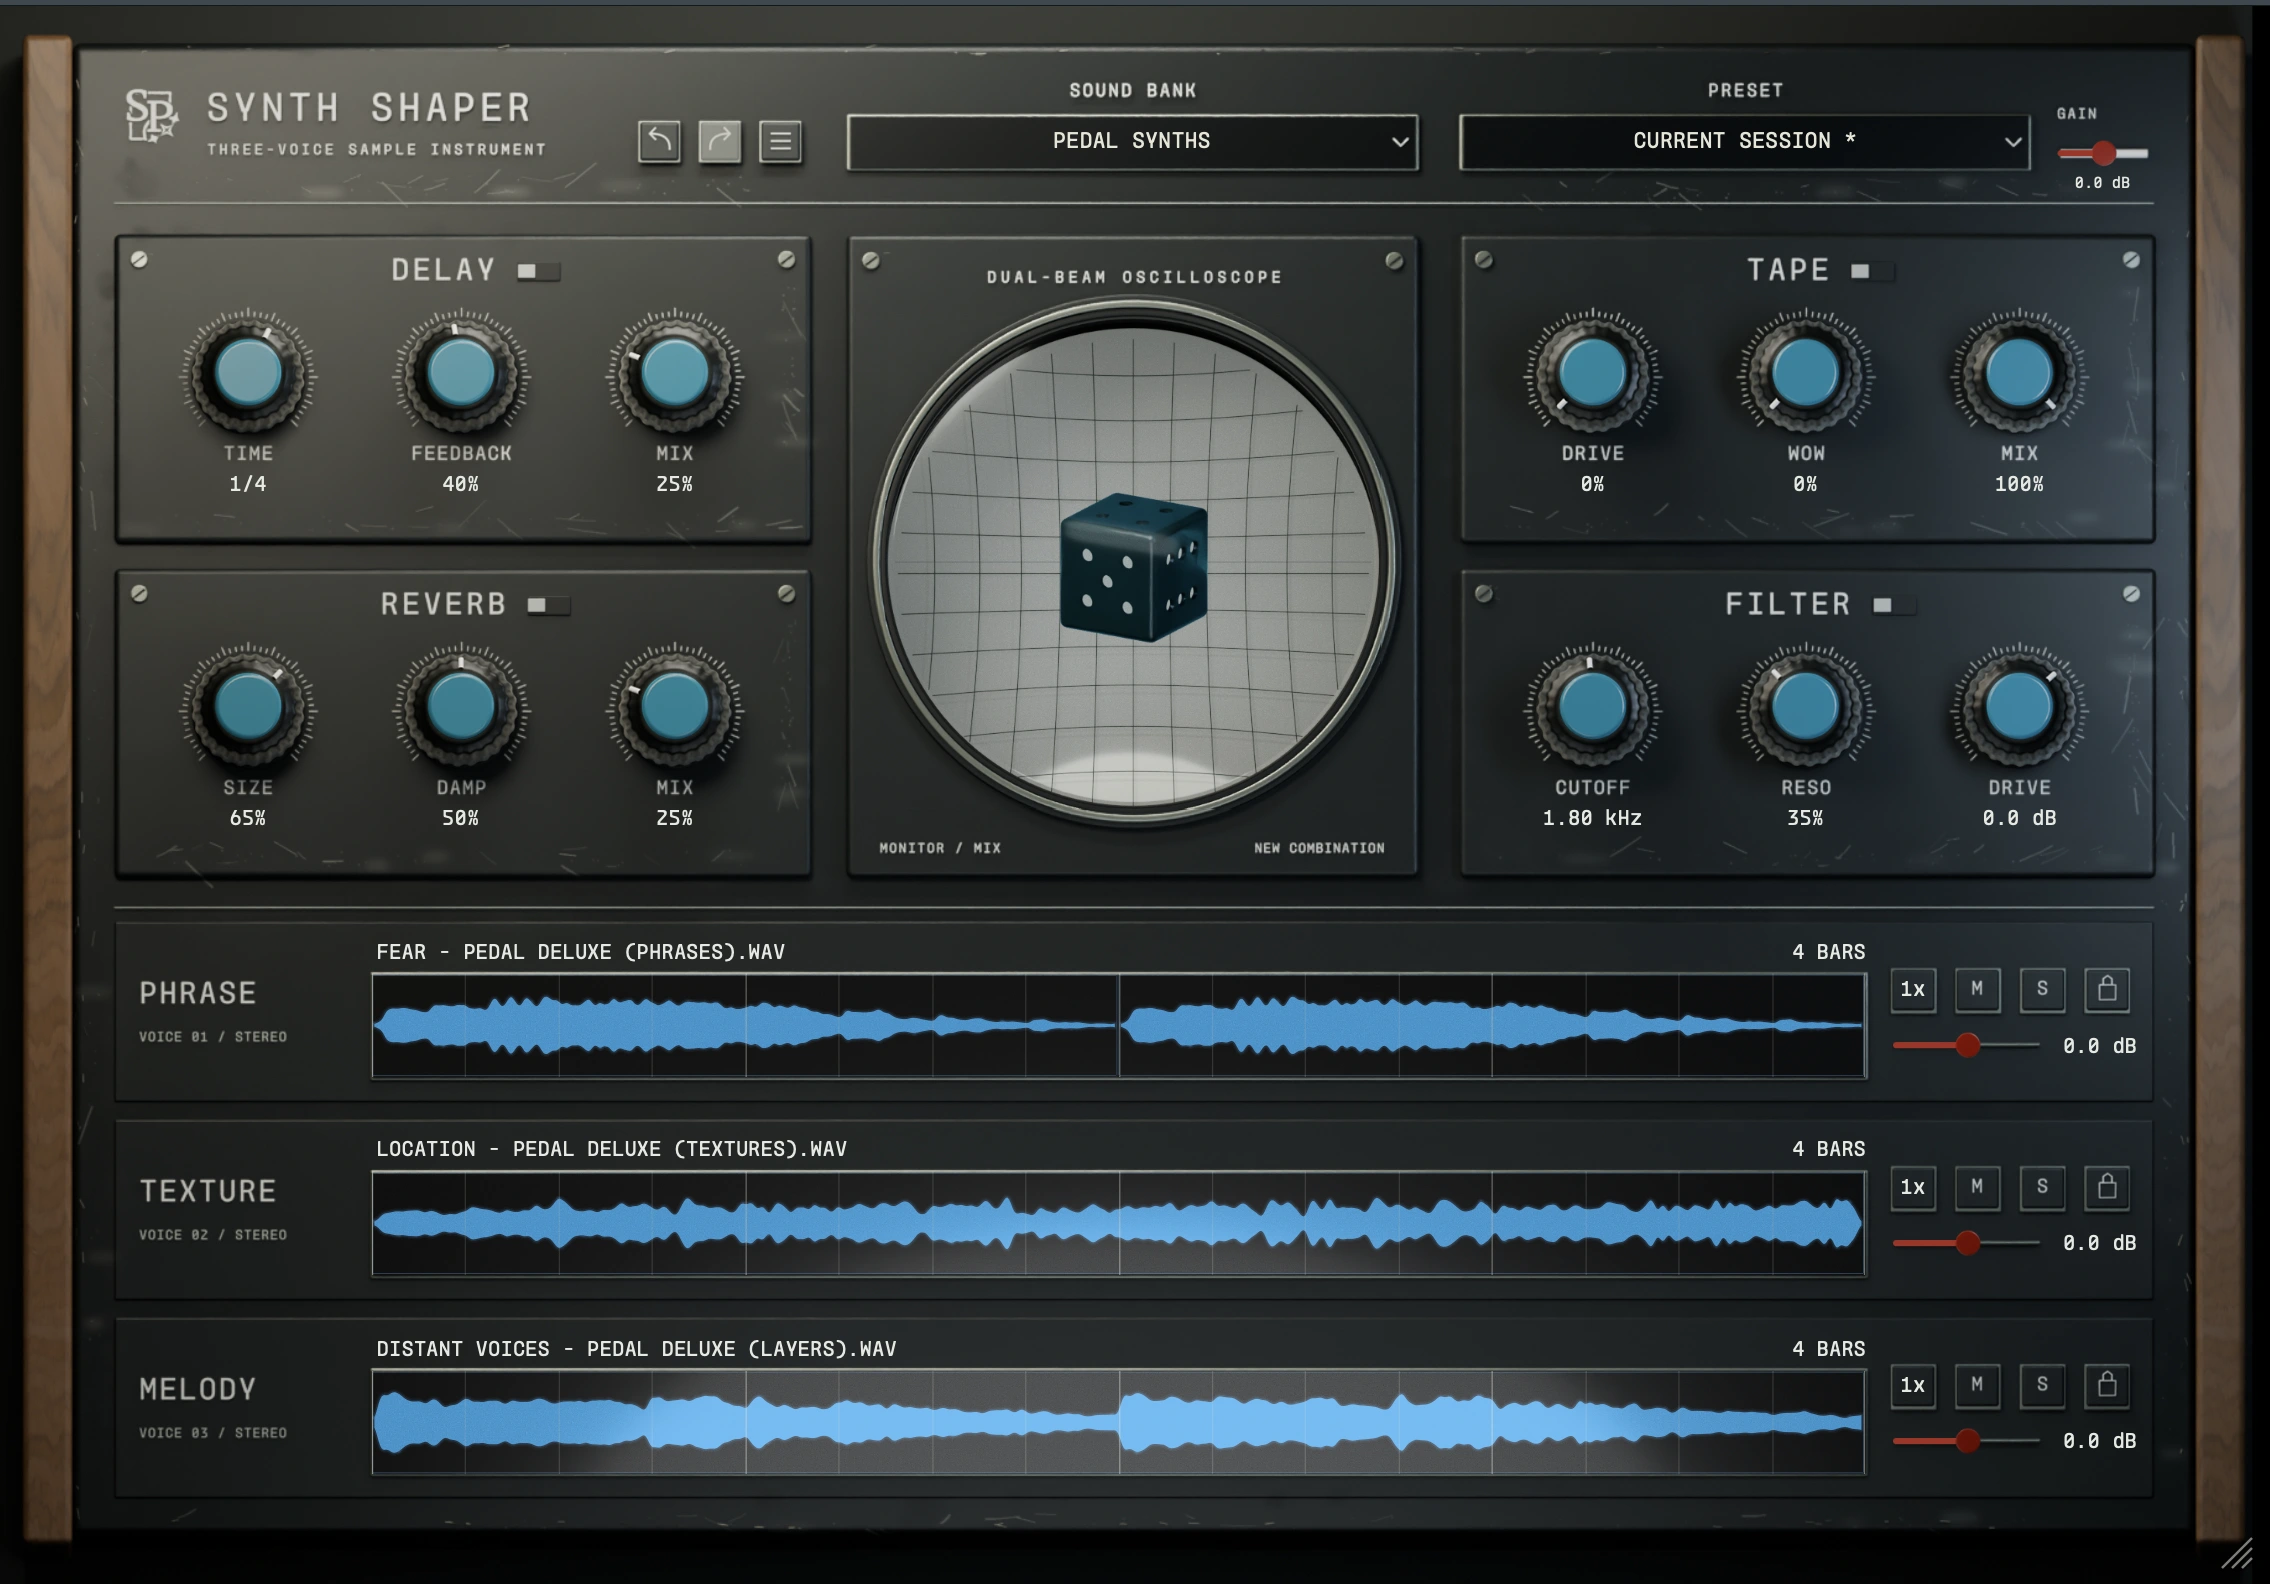
Task: Solo the Phrase voice
Action: coord(2042,989)
